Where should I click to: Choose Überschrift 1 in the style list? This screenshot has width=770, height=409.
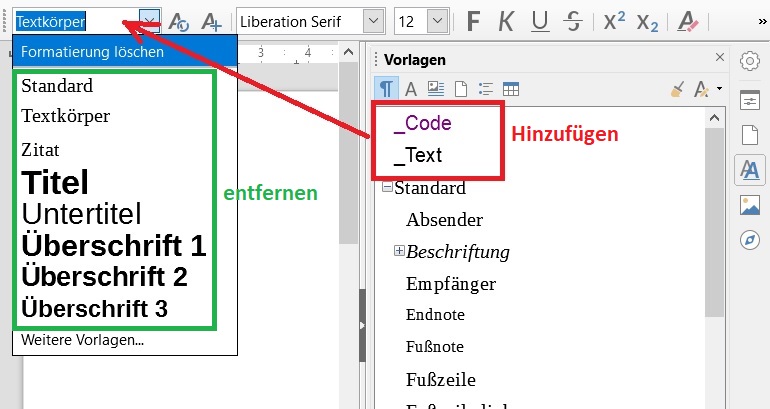[114, 245]
